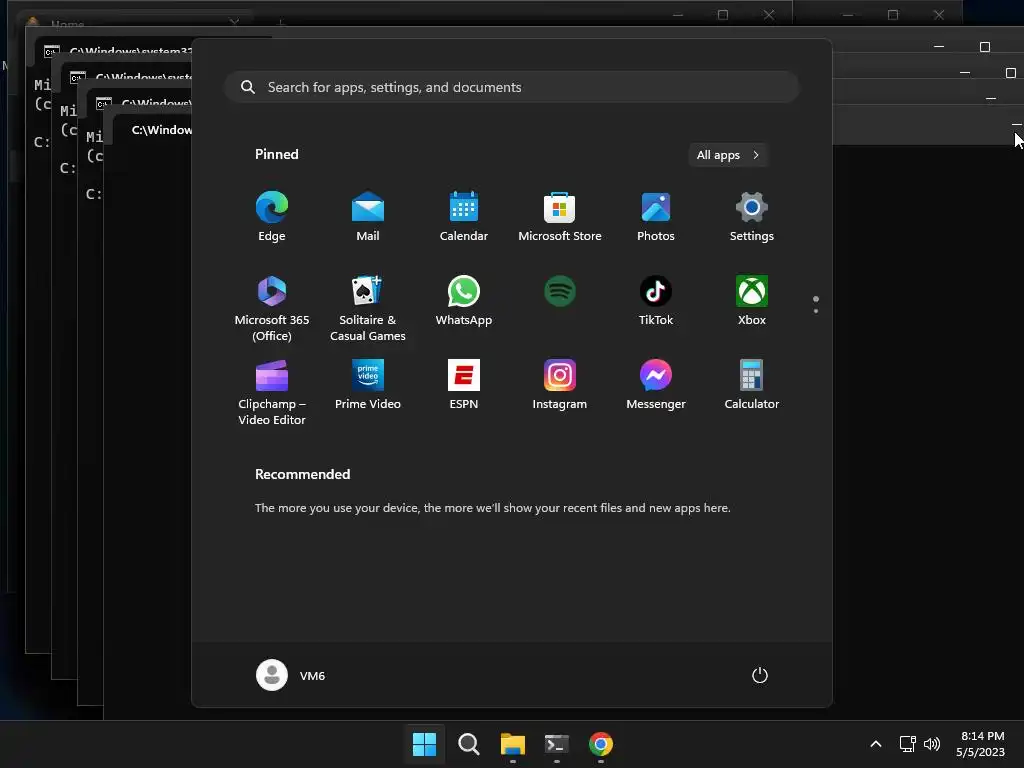This screenshot has height=768, width=1024.
Task: Click the Start menu search field
Action: (512, 87)
